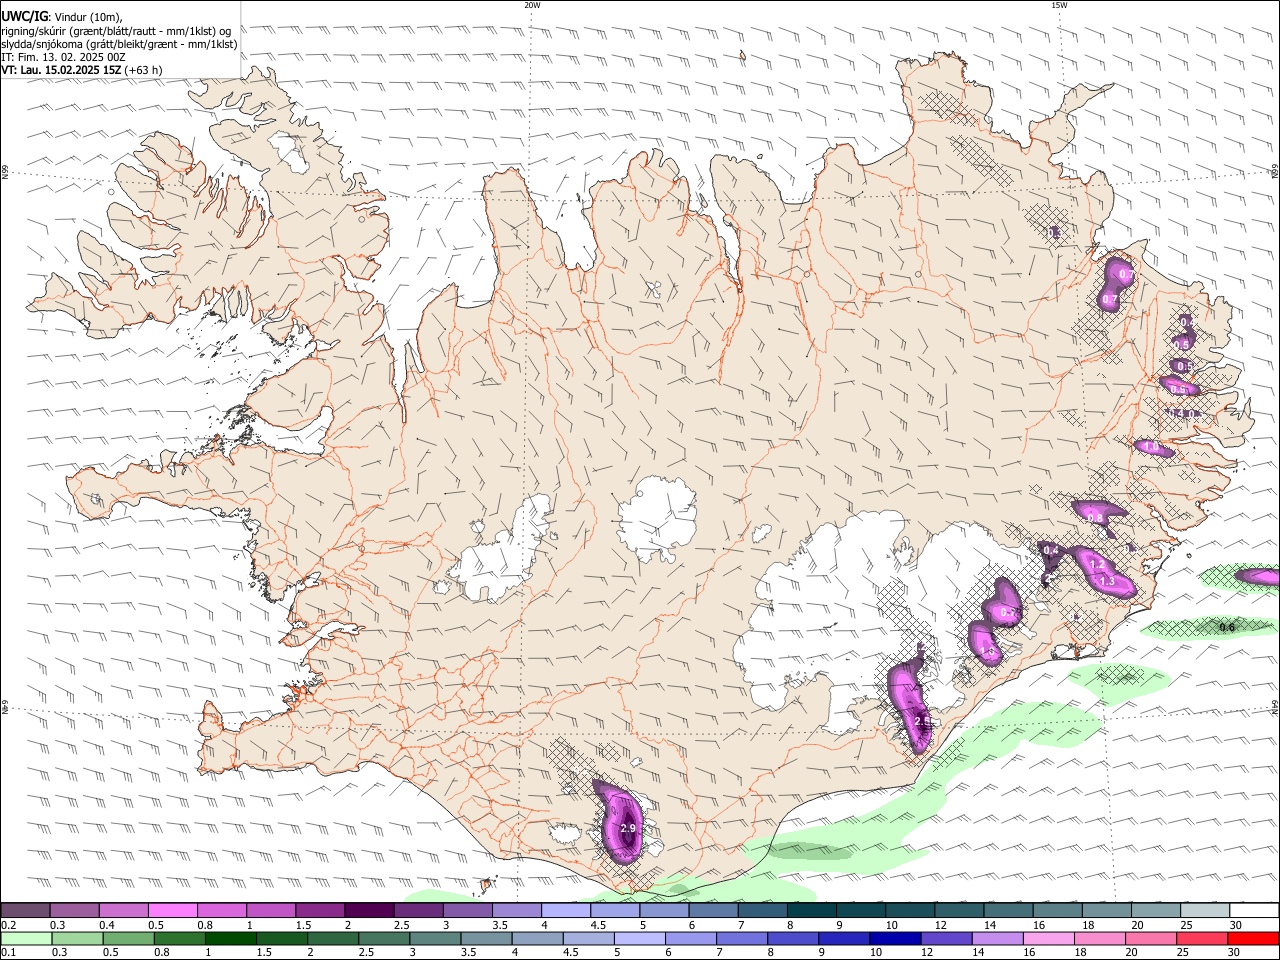Pick the top-row legend swatch starting at 25
The height and width of the screenshot is (960, 1280).
coord(1205,911)
